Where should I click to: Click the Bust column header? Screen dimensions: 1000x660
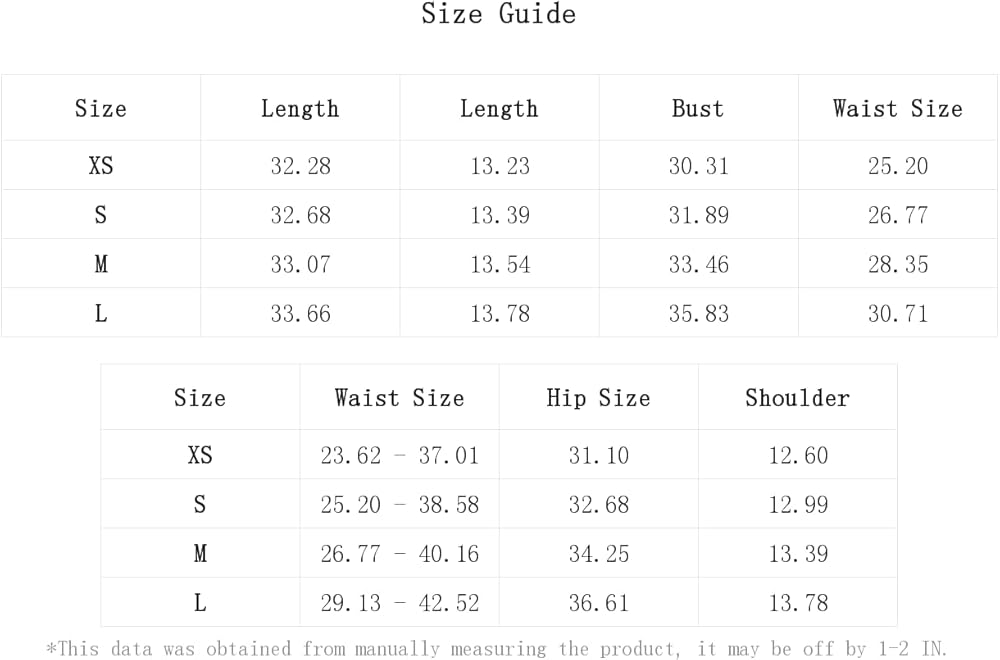click(x=698, y=108)
